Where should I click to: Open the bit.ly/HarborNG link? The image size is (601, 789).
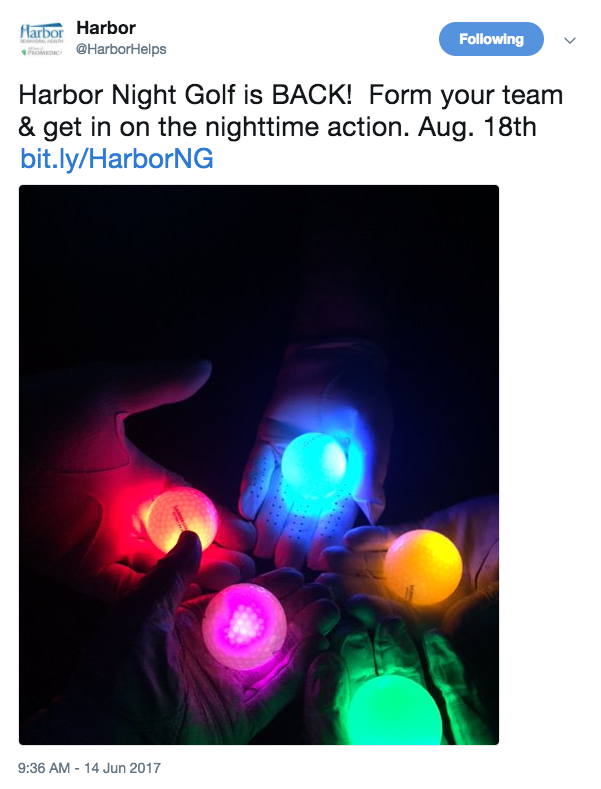(116, 159)
